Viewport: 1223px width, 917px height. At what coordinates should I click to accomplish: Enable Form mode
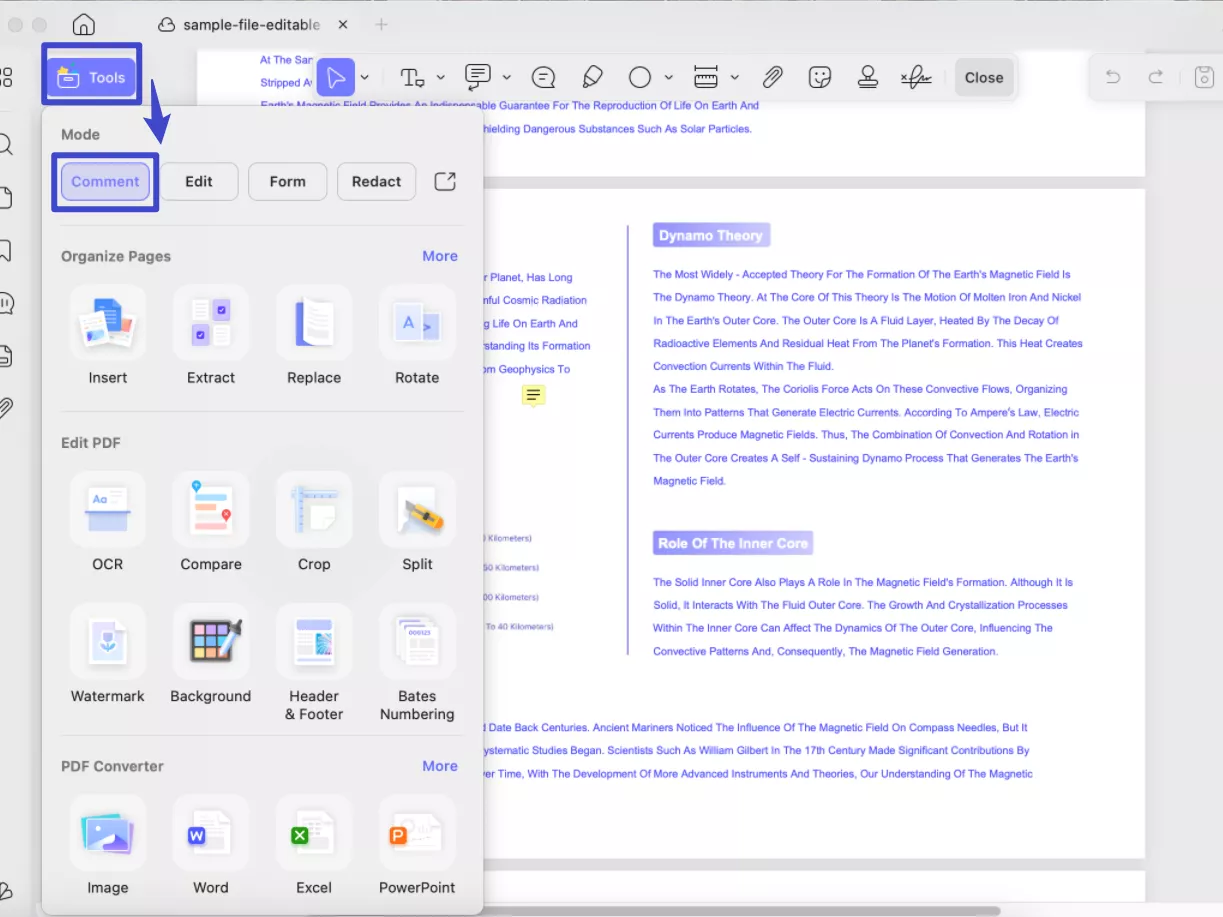(287, 181)
